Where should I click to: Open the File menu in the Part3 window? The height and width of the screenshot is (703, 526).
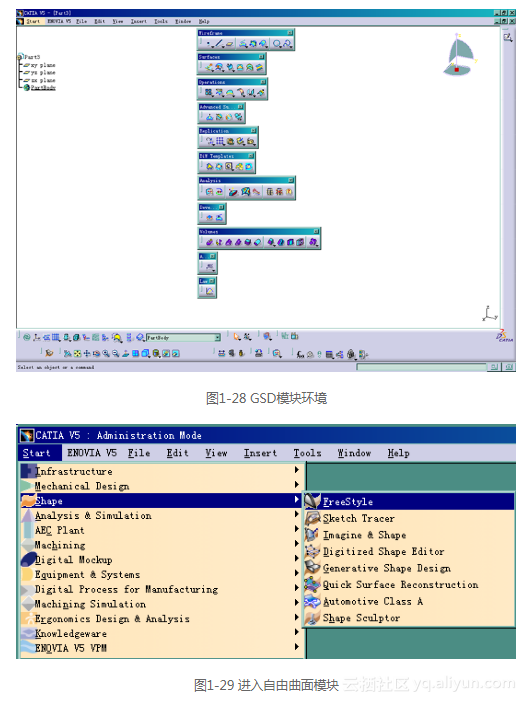coord(81,21)
